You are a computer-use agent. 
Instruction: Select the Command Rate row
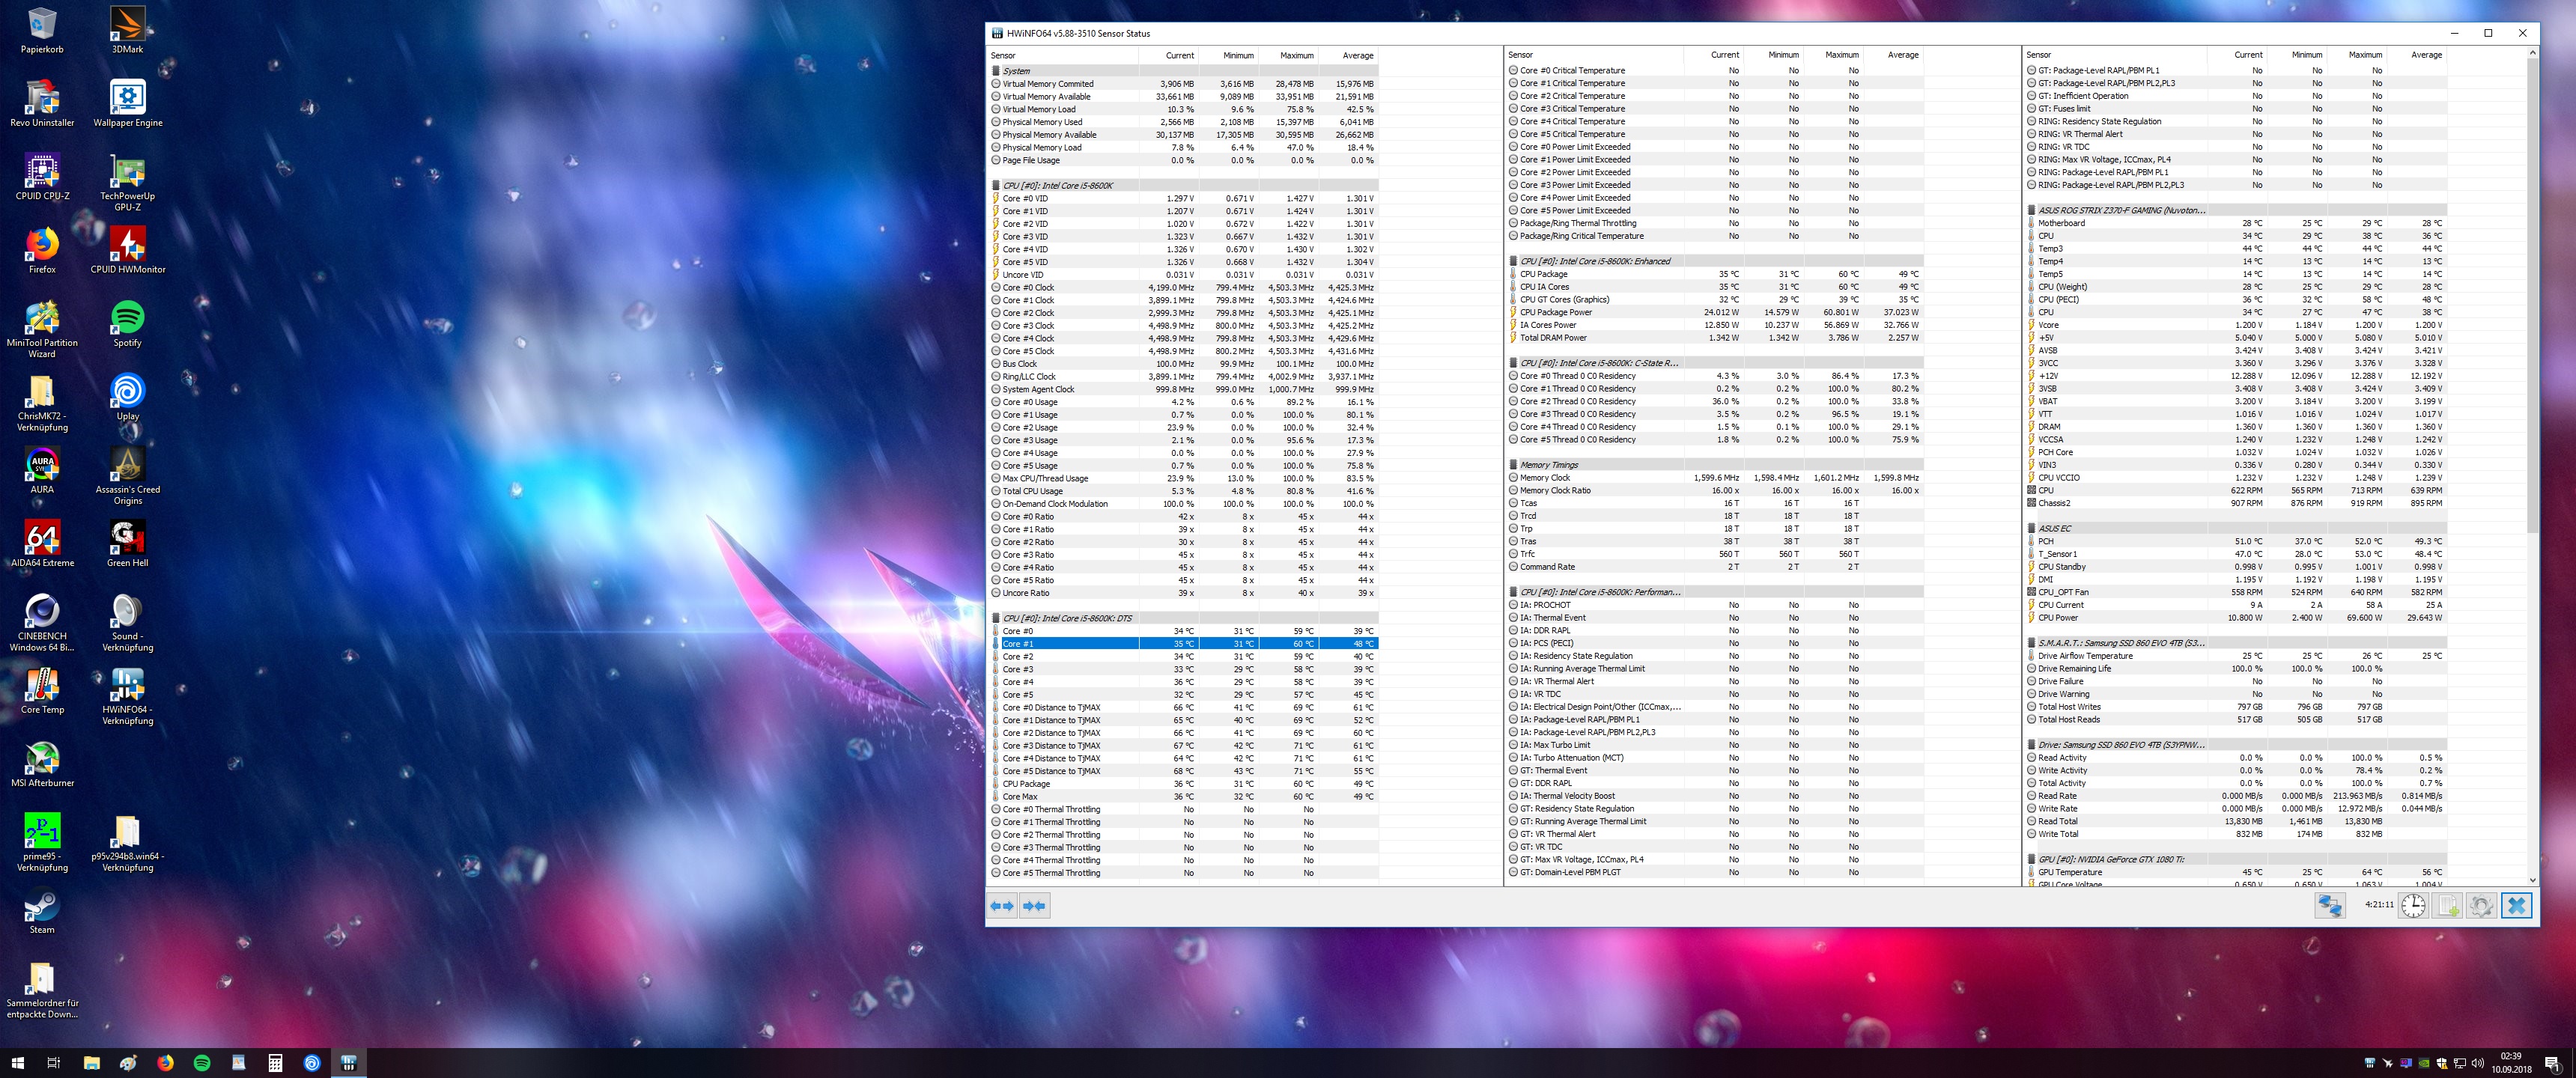click(1715, 567)
